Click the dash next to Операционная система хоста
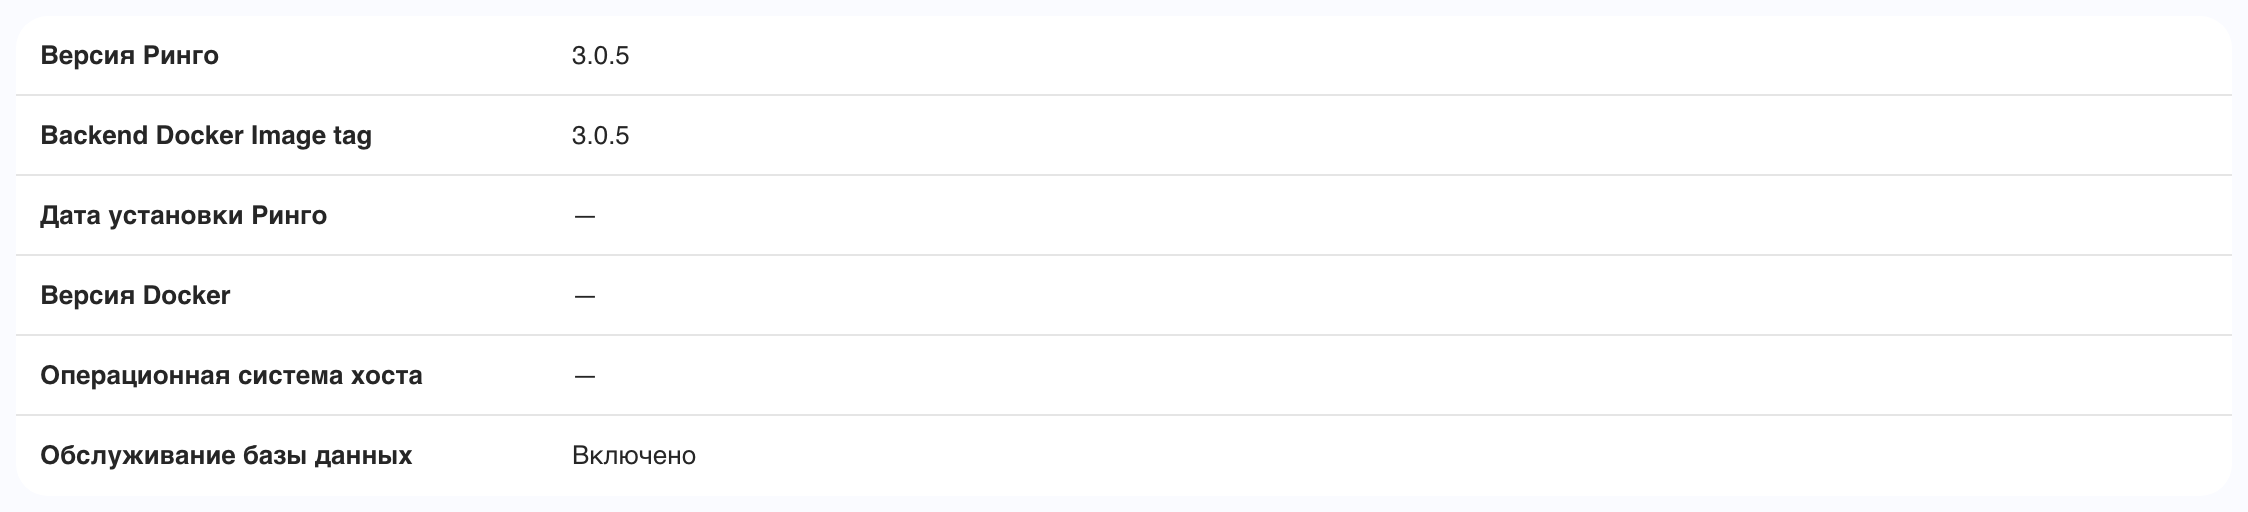 (585, 376)
